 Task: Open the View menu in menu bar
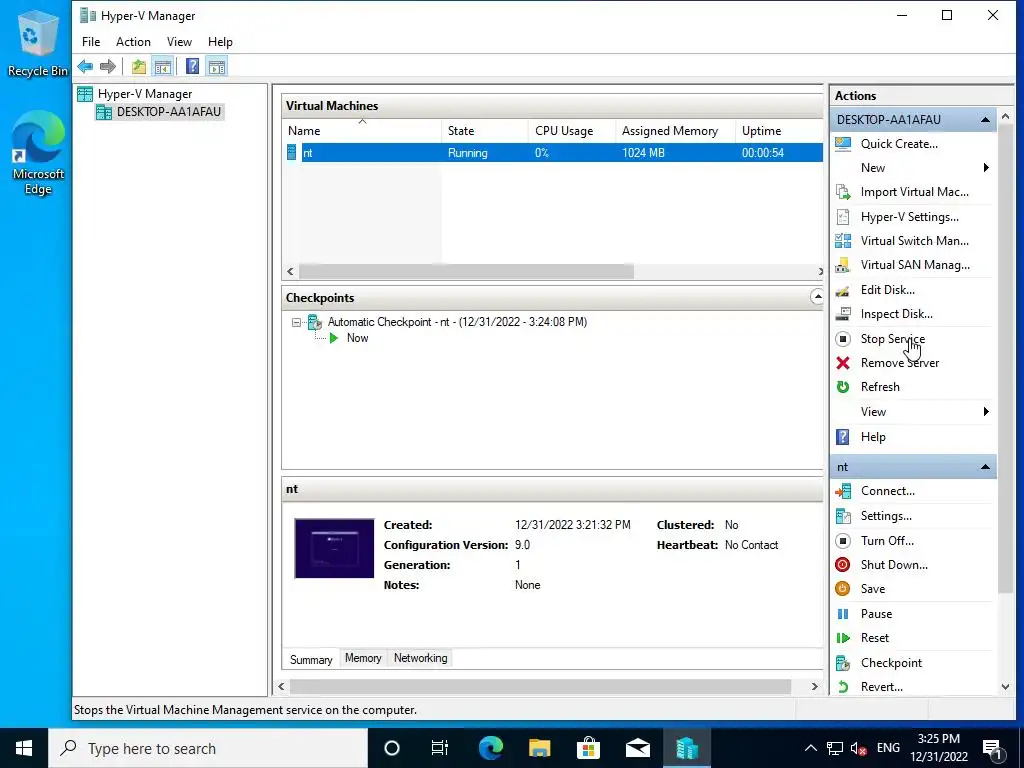[179, 42]
